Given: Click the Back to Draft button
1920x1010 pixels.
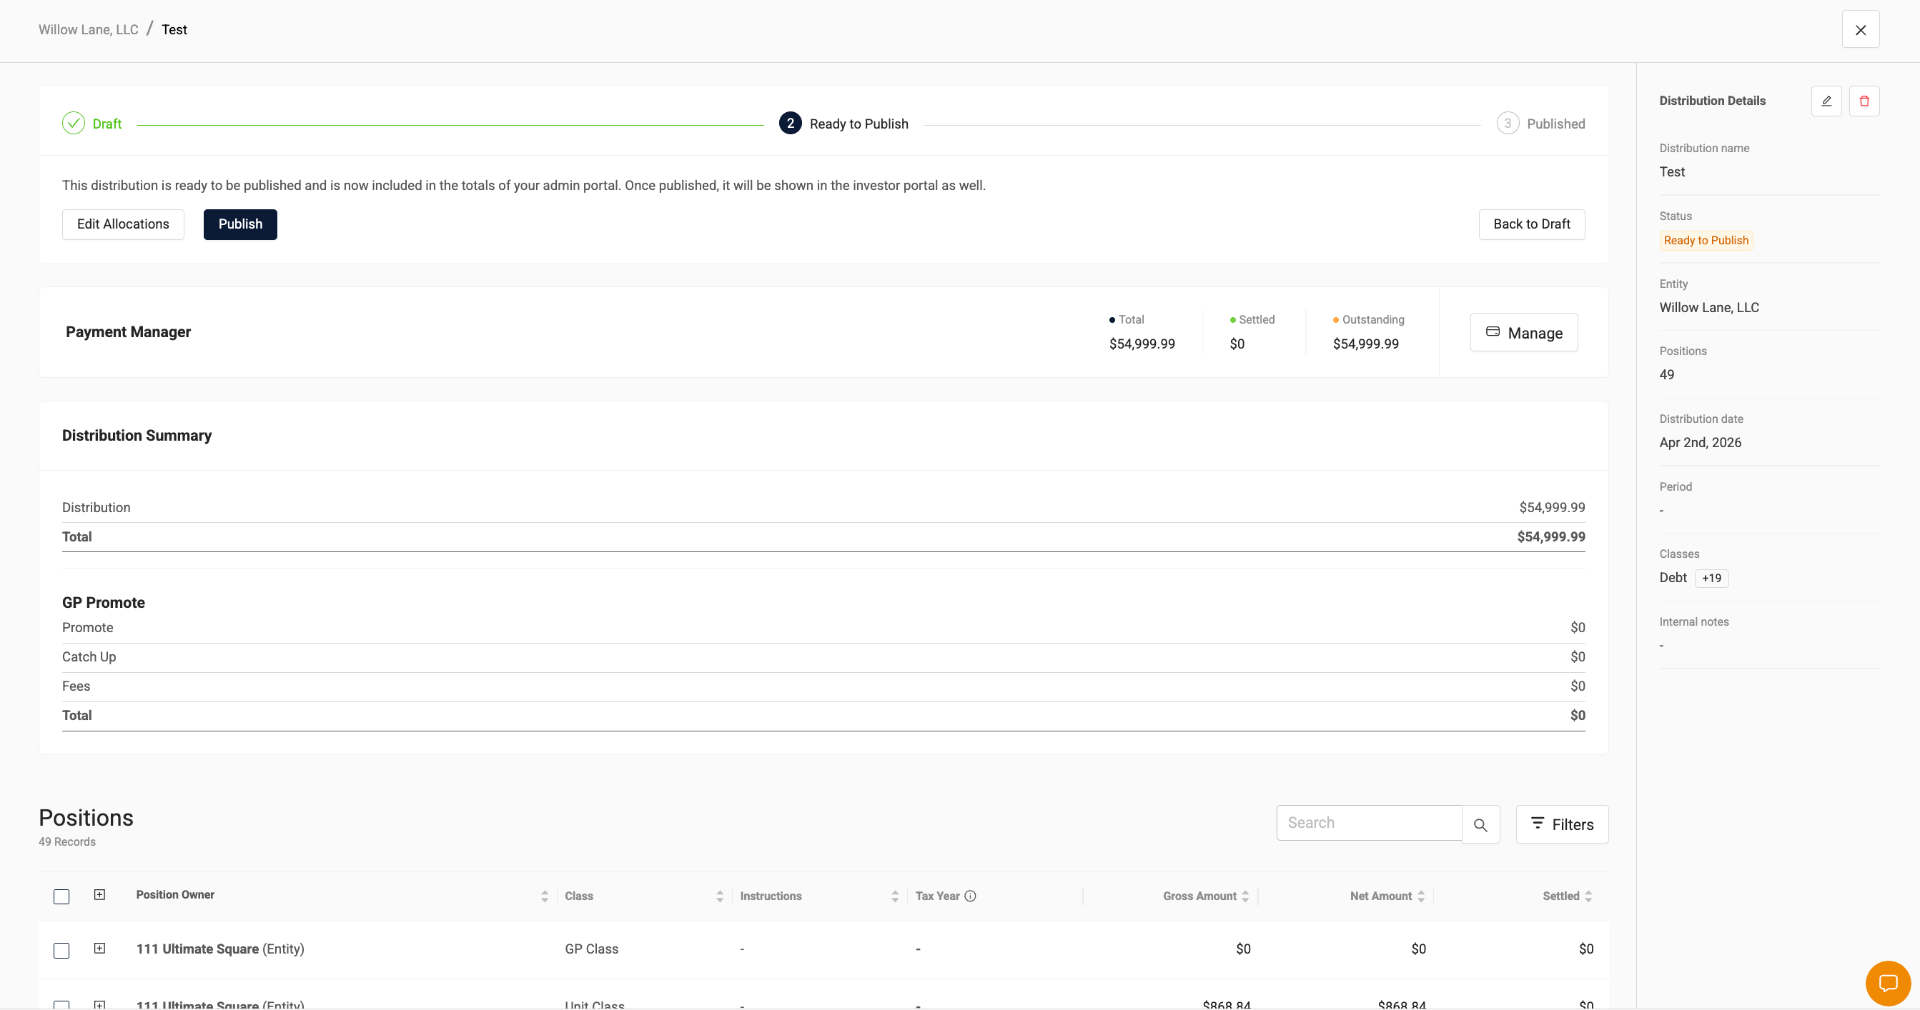Looking at the screenshot, I should (x=1531, y=224).
